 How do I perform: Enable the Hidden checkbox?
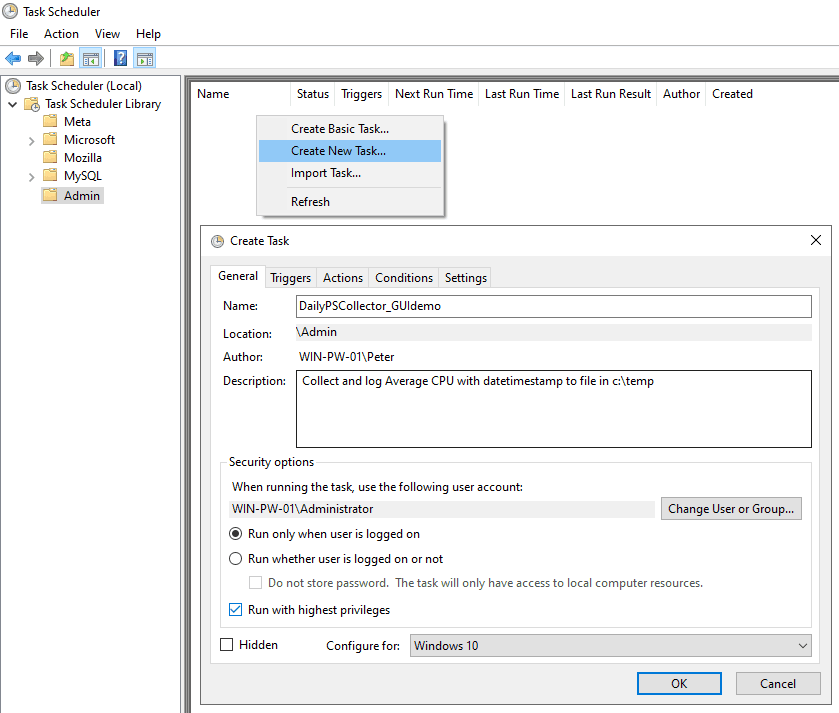[226, 645]
